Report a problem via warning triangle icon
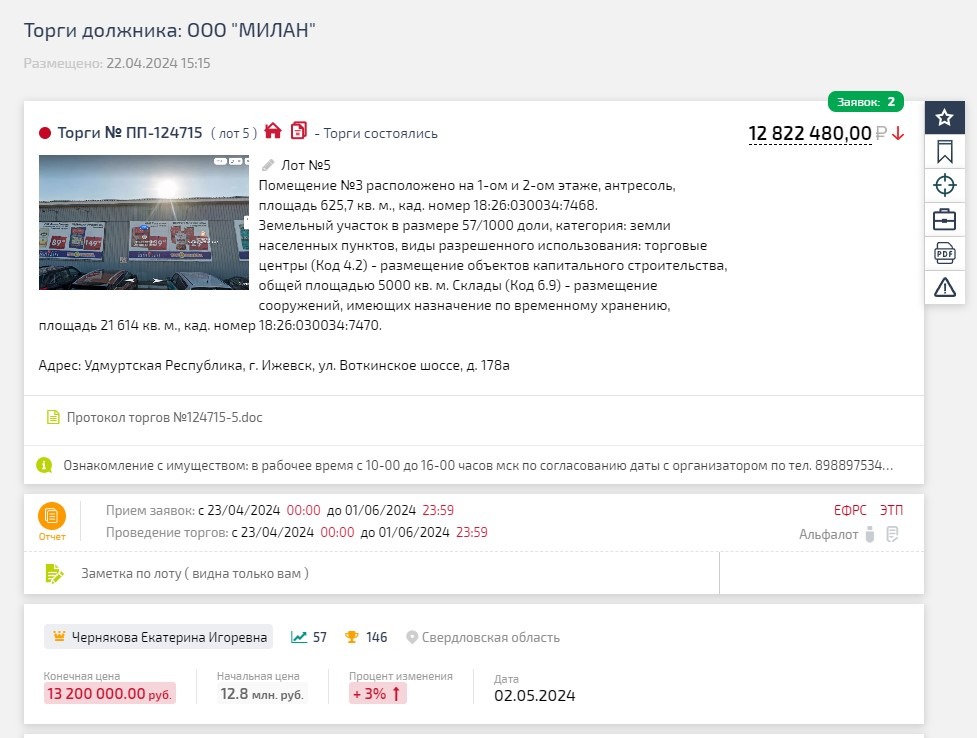The image size is (977, 738). pyautogui.click(x=944, y=287)
